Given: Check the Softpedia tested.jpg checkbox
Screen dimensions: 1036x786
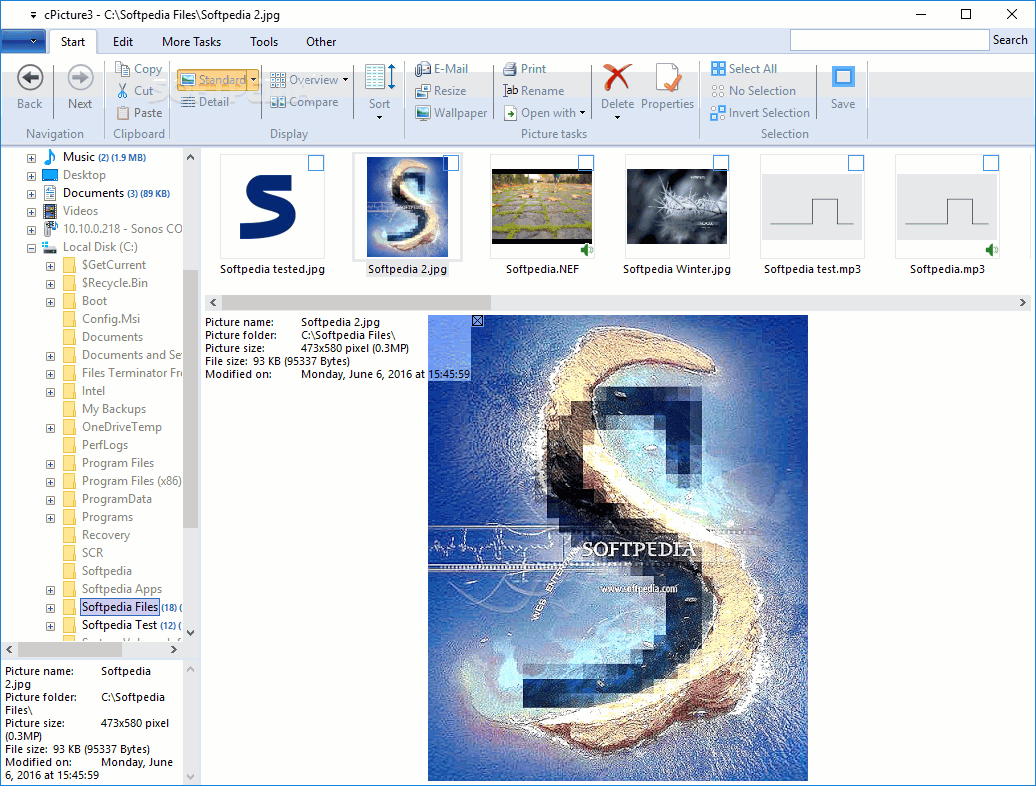Looking at the screenshot, I should 316,163.
